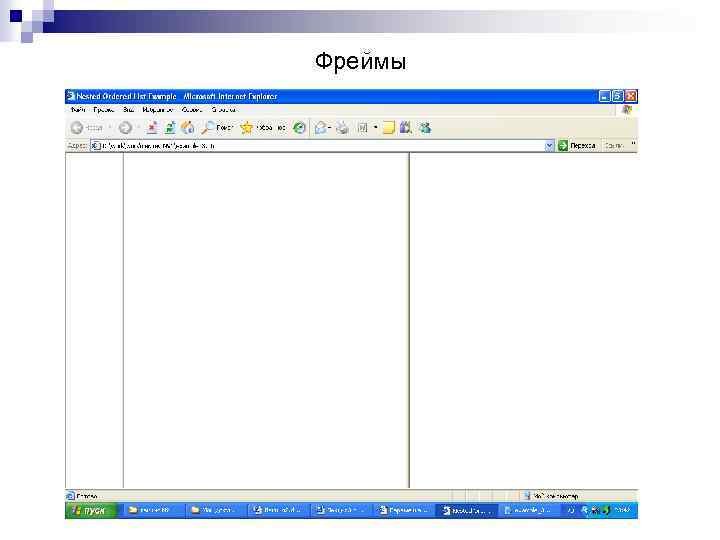720x540 pixels.
Task: Click the Research book icon in toolbar
Action: coord(405,128)
